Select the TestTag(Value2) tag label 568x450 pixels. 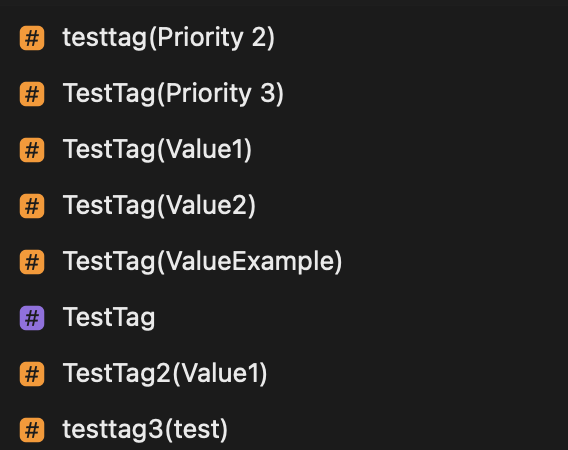coord(159,206)
